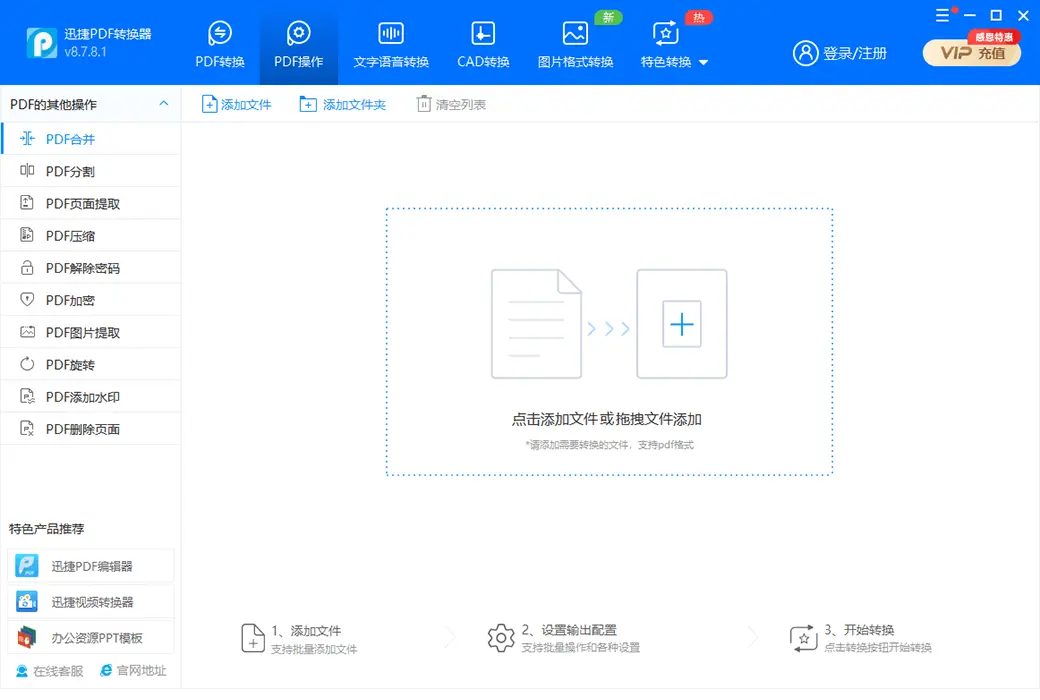Click the 官网地址 browser icon
This screenshot has height=700, width=1040.
(x=106, y=670)
